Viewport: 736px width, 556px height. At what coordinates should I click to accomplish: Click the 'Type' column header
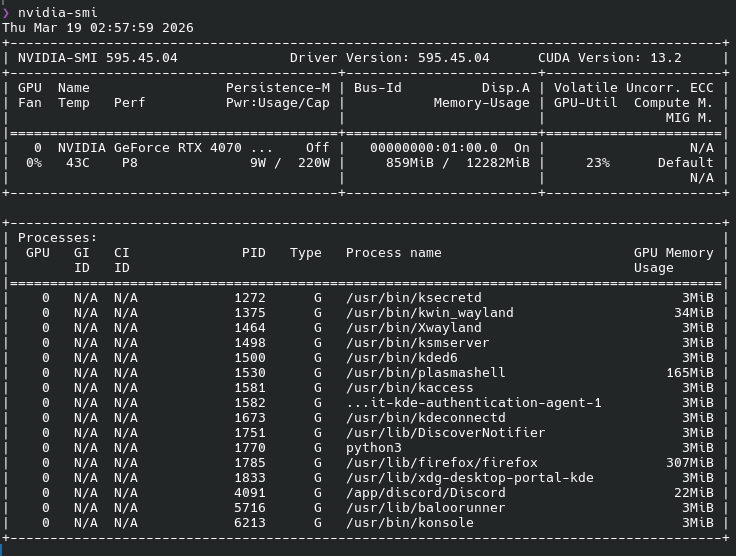(x=306, y=253)
